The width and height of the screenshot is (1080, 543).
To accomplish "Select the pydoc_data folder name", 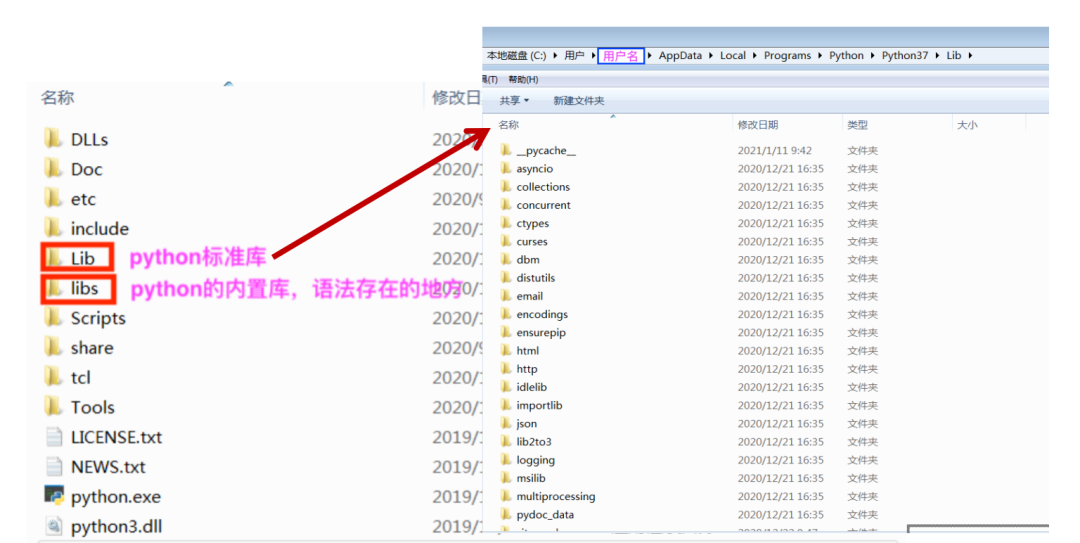I will (x=545, y=514).
